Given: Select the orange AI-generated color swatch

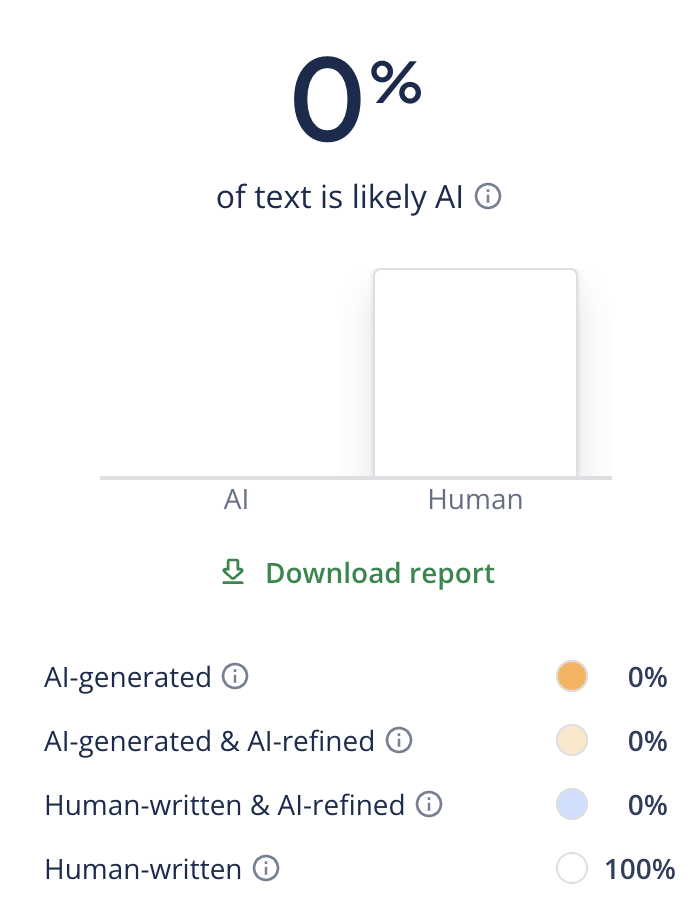Looking at the screenshot, I should point(571,677).
